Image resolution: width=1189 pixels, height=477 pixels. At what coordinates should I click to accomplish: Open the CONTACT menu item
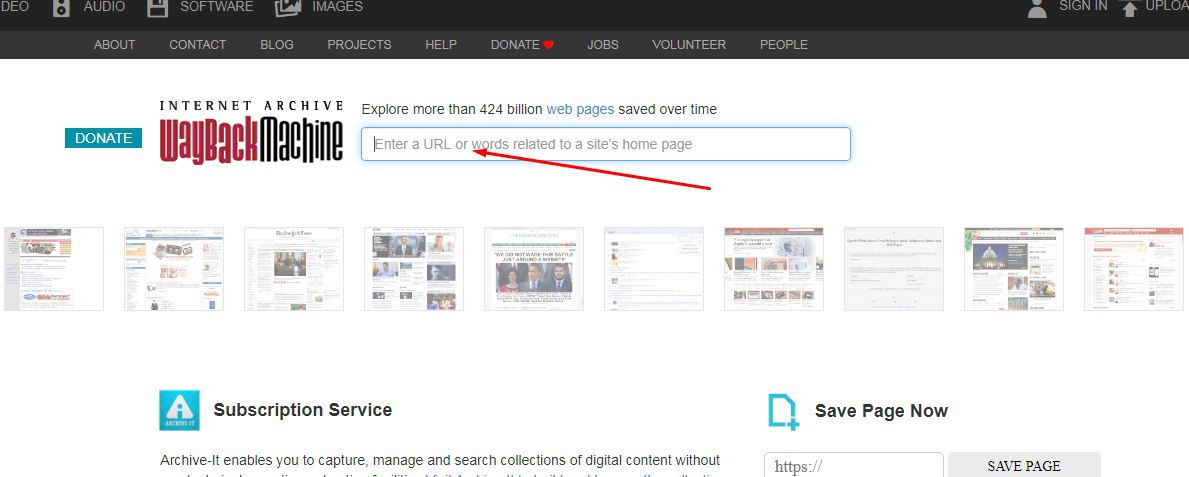(x=198, y=45)
